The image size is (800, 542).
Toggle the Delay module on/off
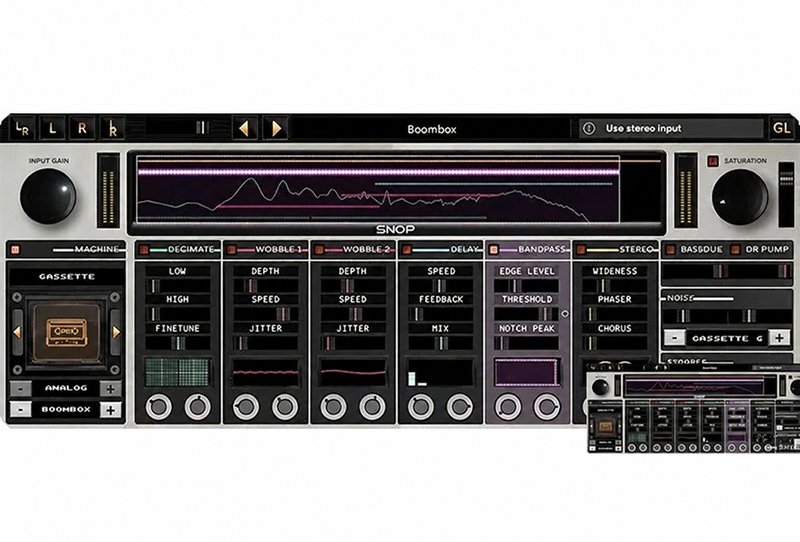(x=407, y=250)
